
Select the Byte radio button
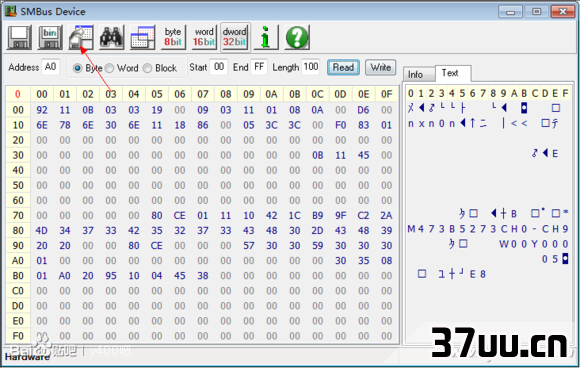[x=77, y=68]
